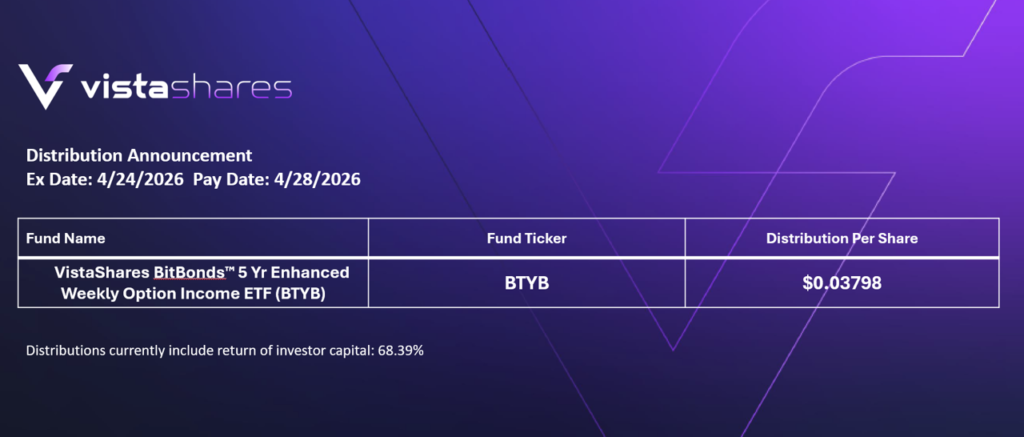Select the Distribution Announcement heading

point(139,156)
